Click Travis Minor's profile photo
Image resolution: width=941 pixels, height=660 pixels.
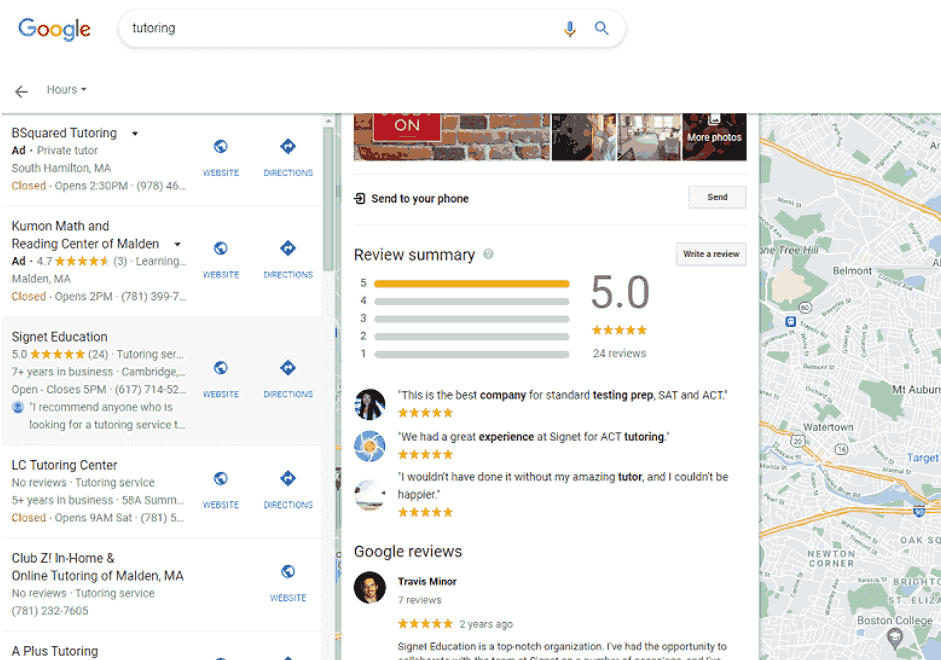coord(370,587)
